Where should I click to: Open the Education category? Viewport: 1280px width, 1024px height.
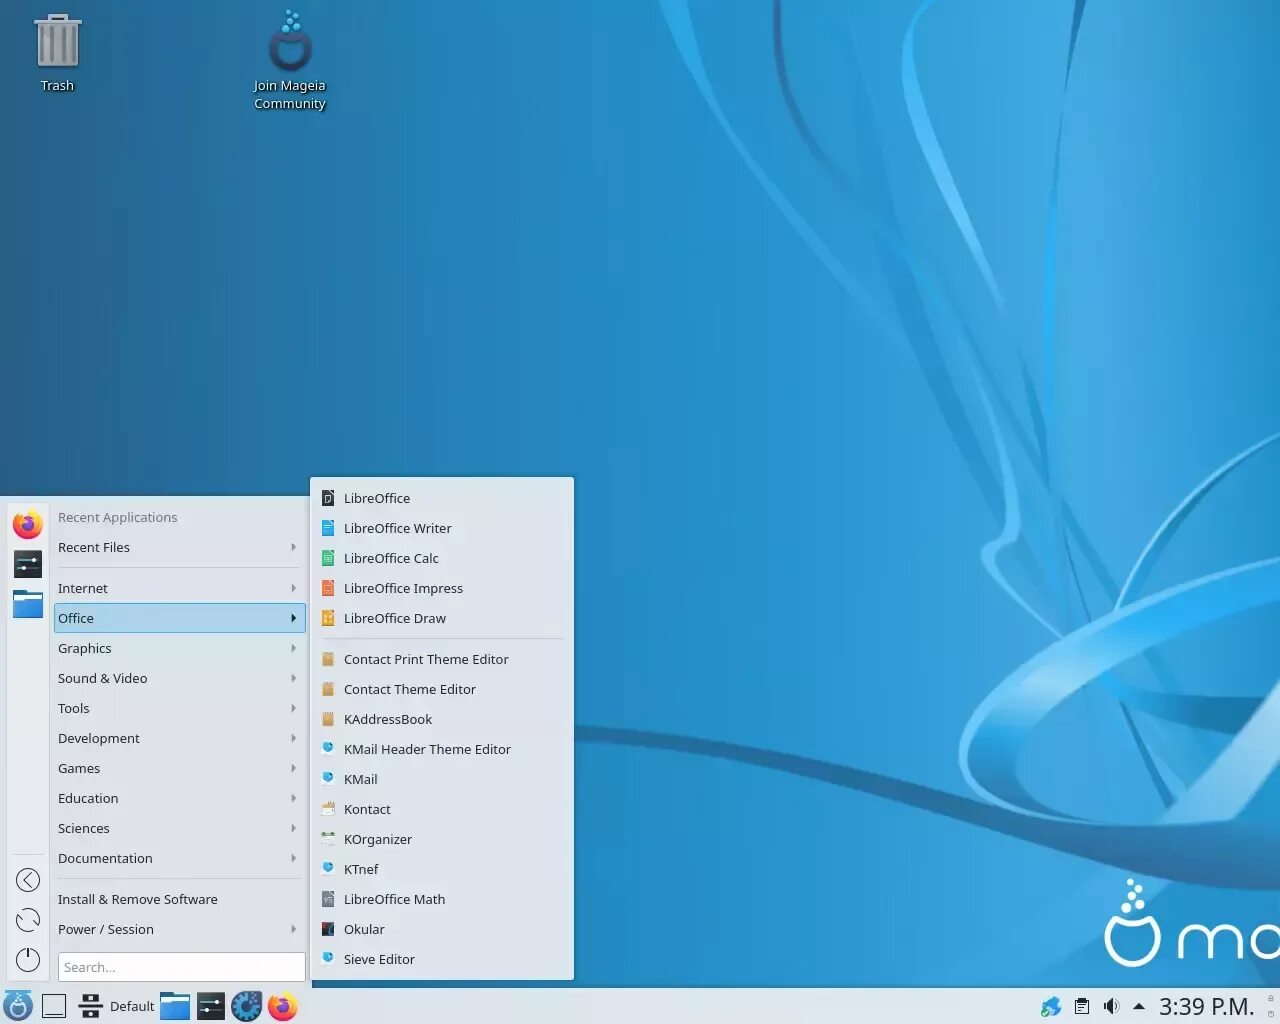pyautogui.click(x=179, y=798)
